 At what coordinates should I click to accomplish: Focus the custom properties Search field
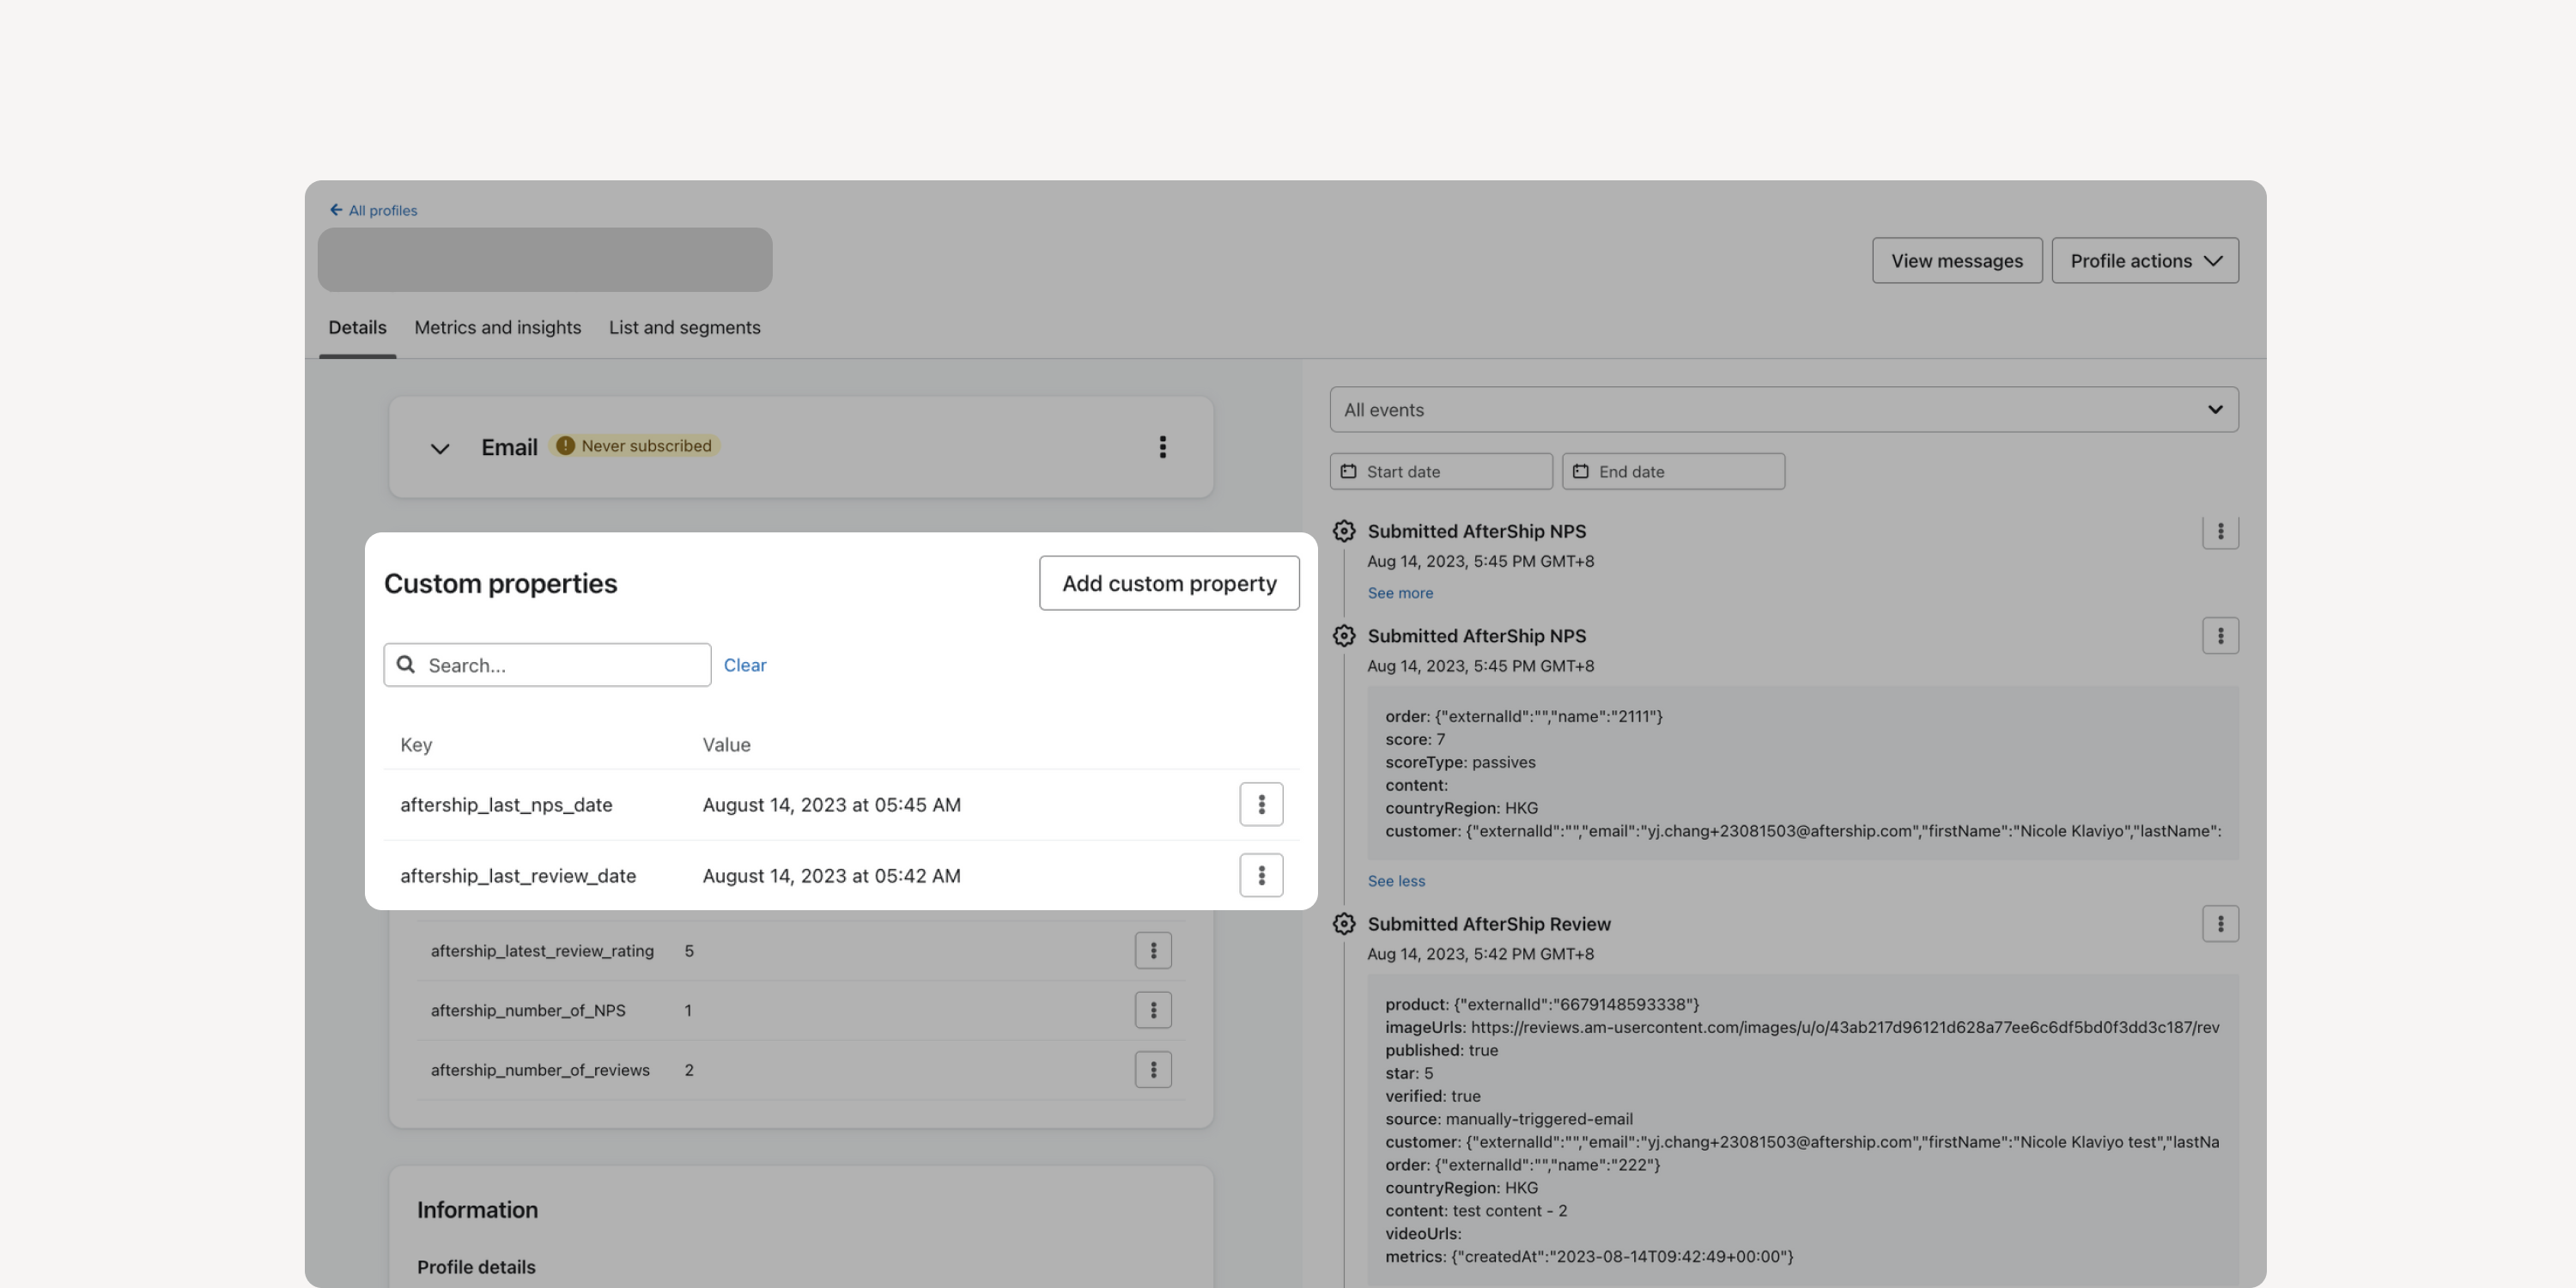(547, 665)
